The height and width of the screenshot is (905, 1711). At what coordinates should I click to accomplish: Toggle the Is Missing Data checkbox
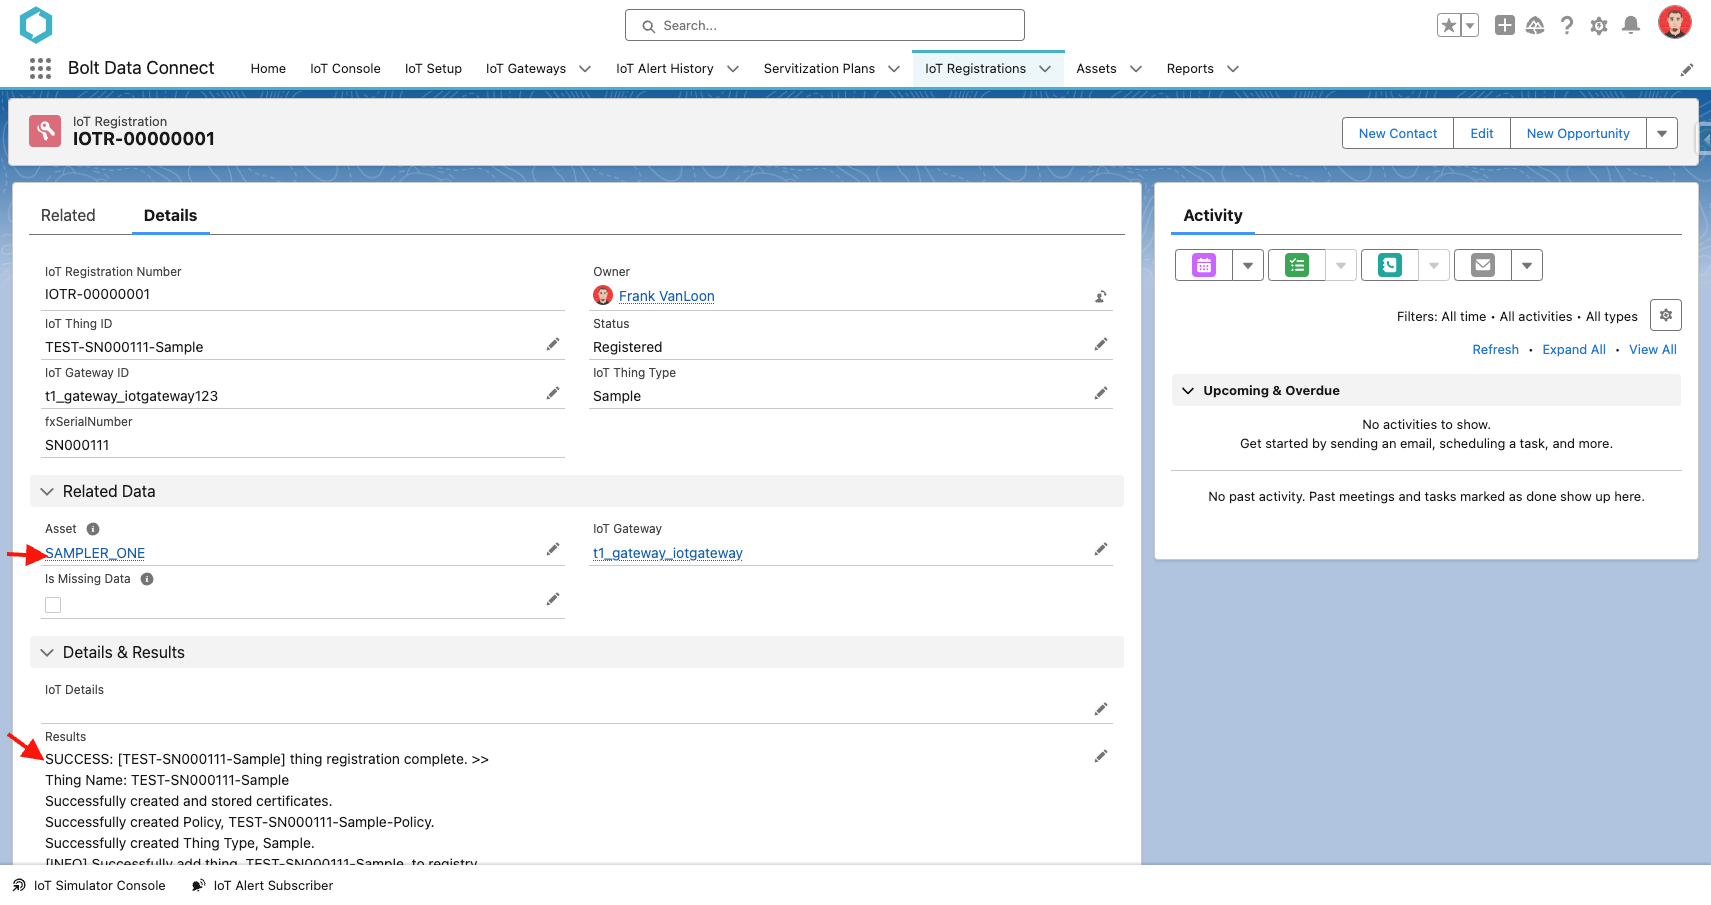point(53,605)
